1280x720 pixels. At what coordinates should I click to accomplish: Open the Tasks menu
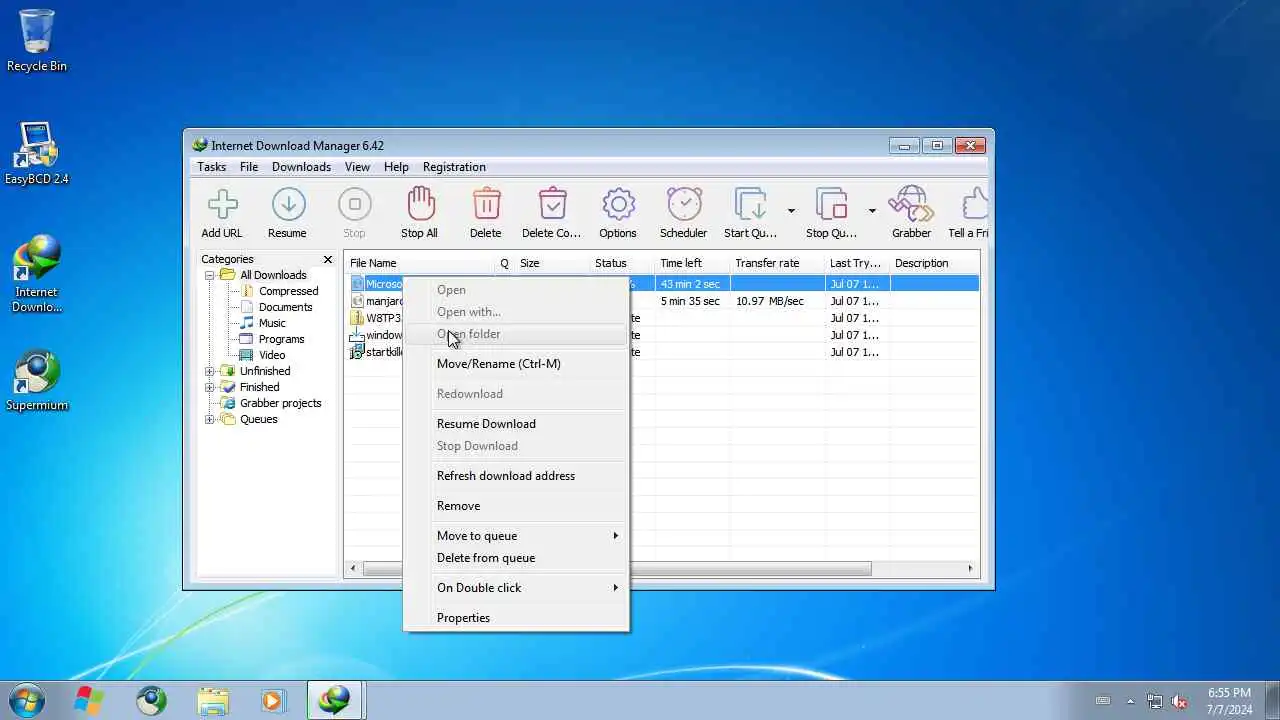click(211, 167)
